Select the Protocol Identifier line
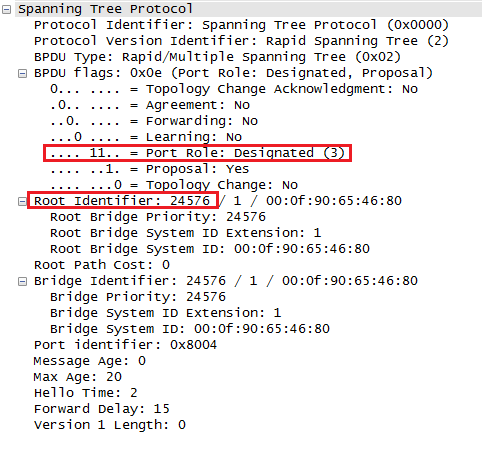Screen dimensions: 482x450 (241, 25)
